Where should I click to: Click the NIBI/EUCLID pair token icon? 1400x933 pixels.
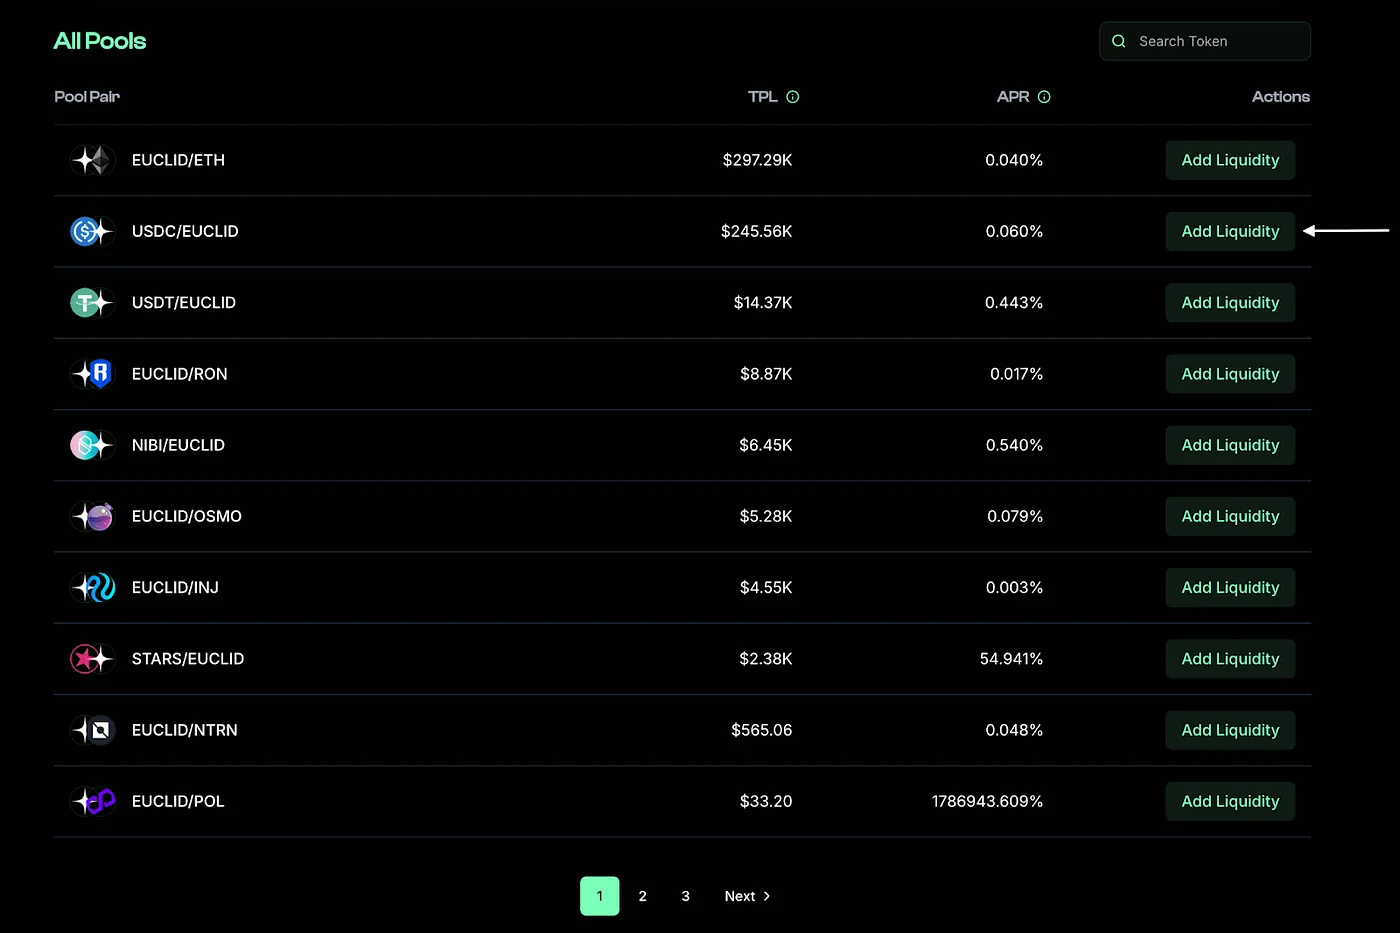coord(92,445)
